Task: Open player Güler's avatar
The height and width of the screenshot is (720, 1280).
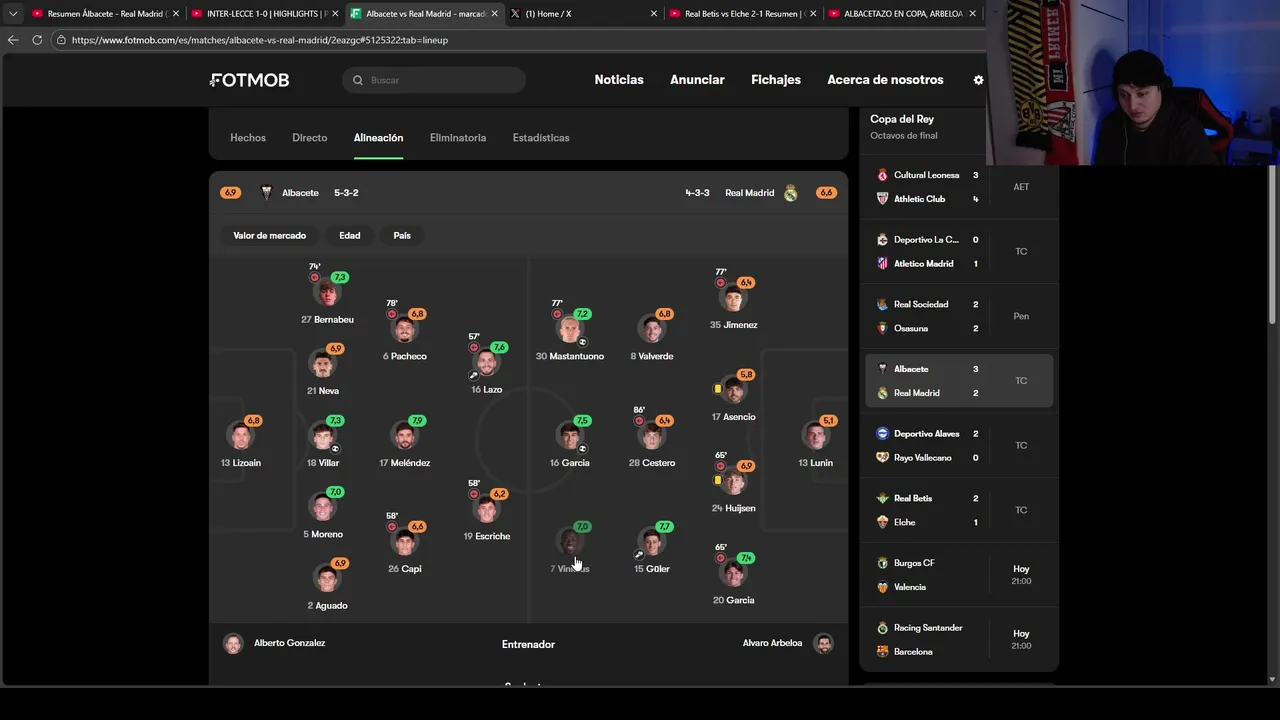Action: click(652, 543)
